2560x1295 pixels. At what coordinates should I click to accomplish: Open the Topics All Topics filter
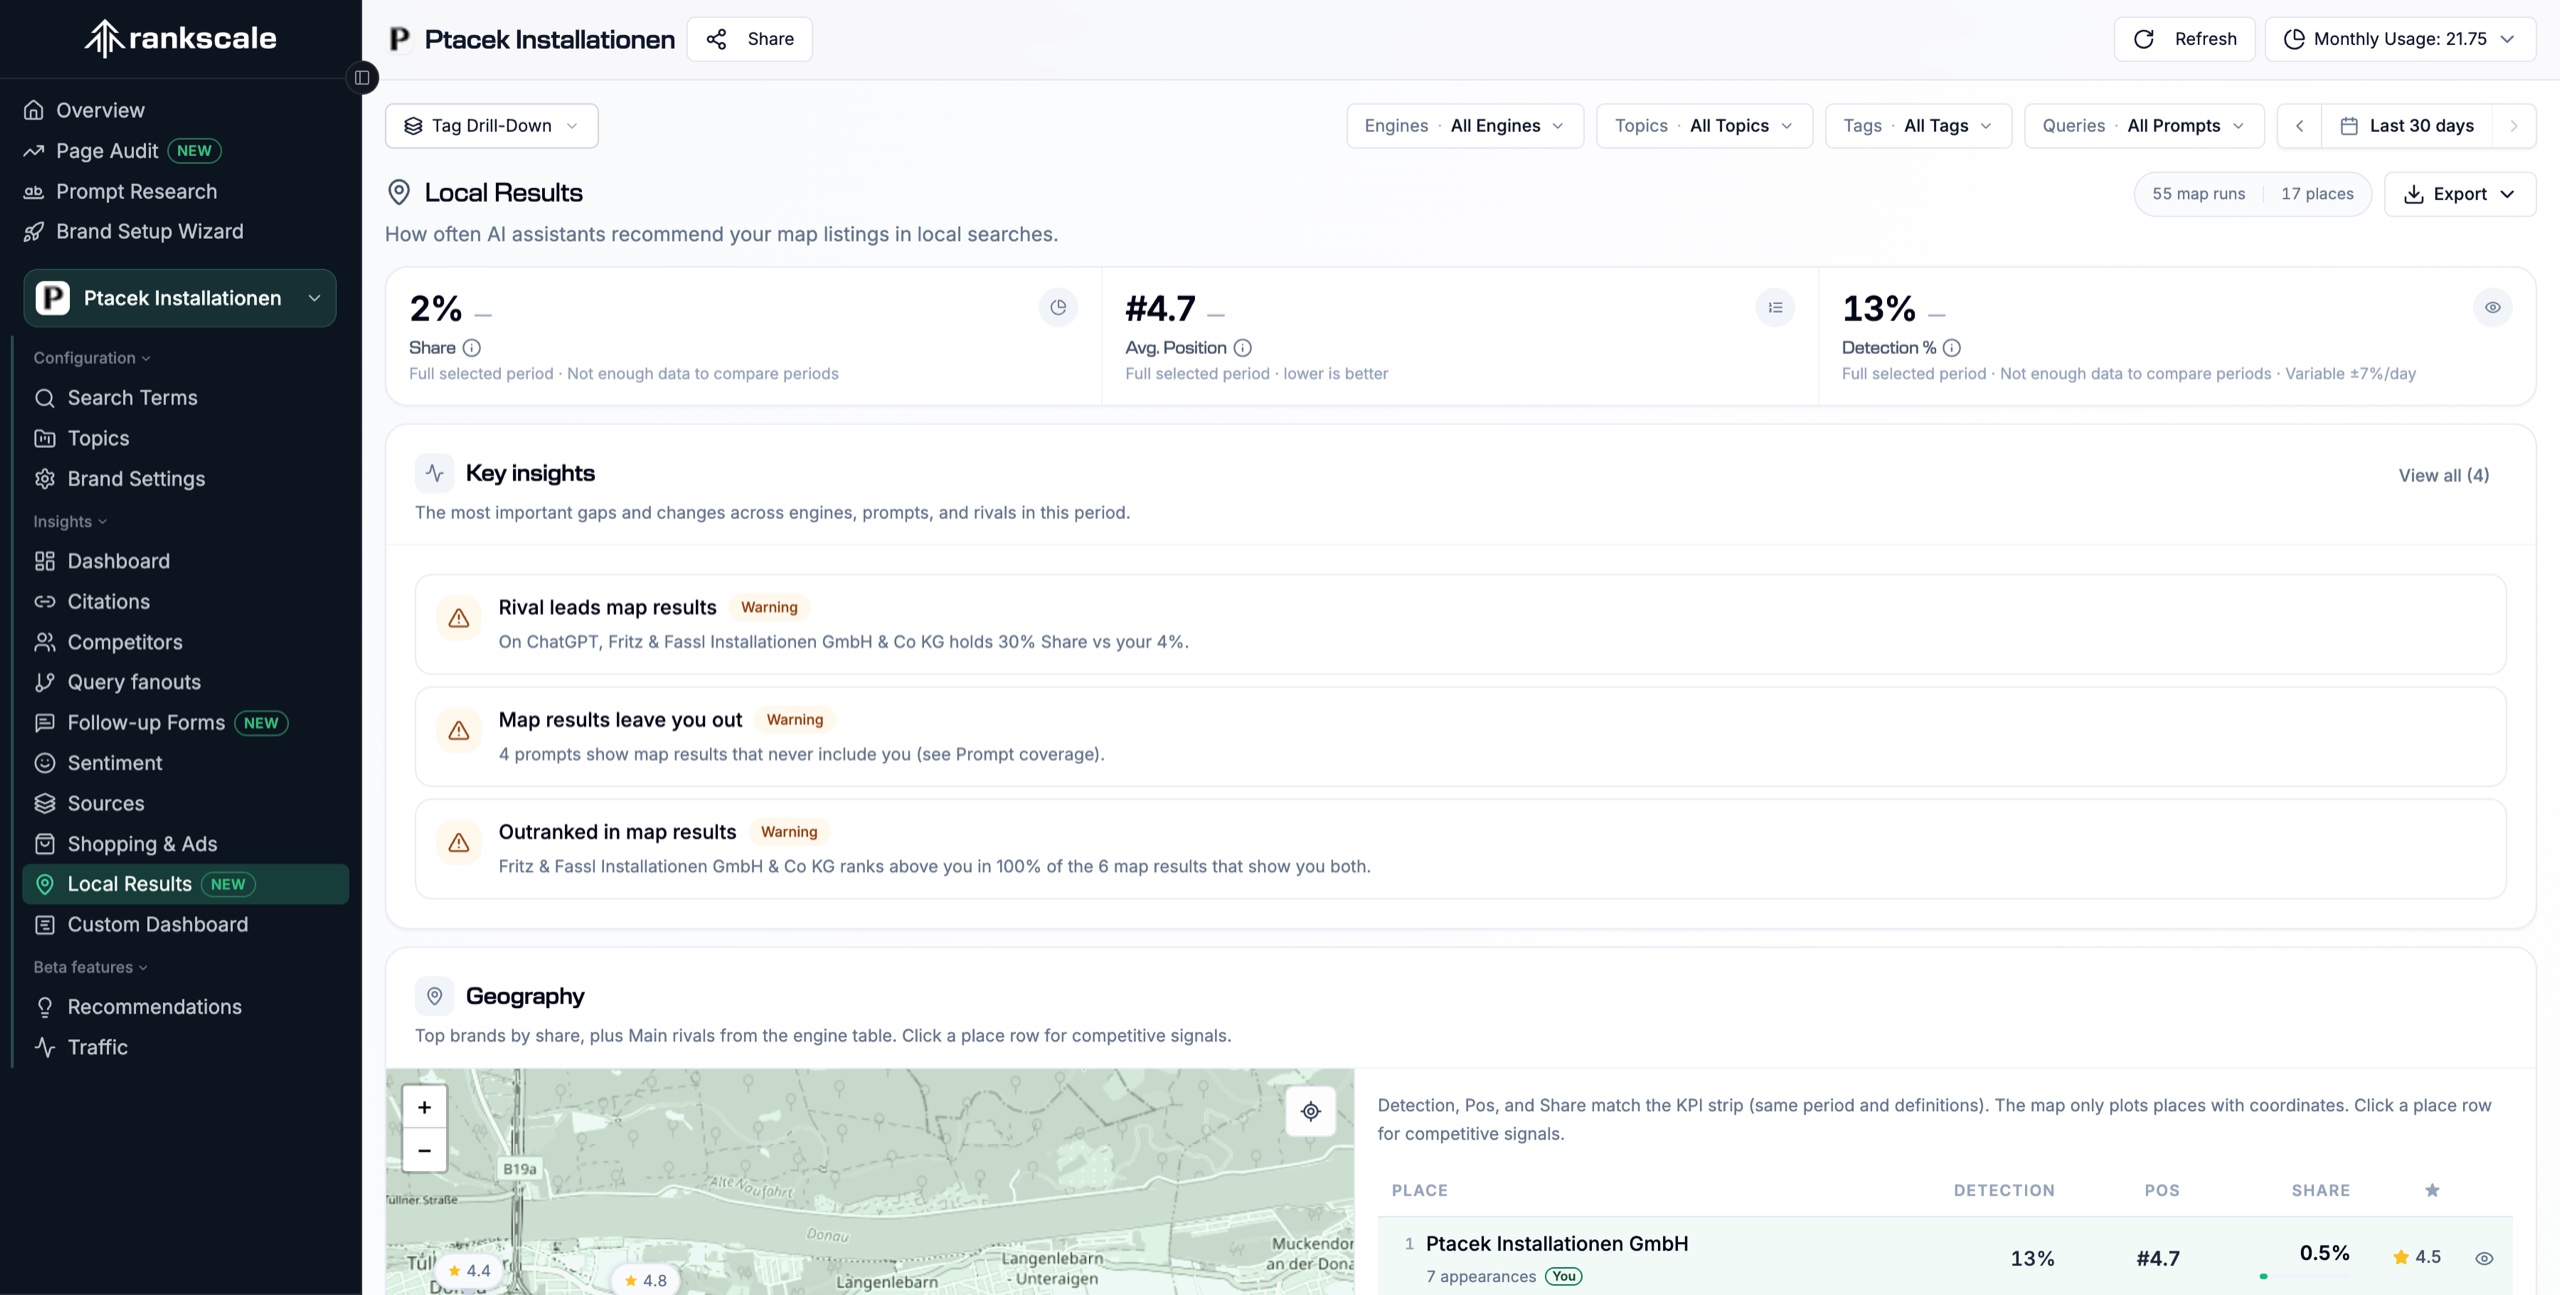[x=1704, y=126]
